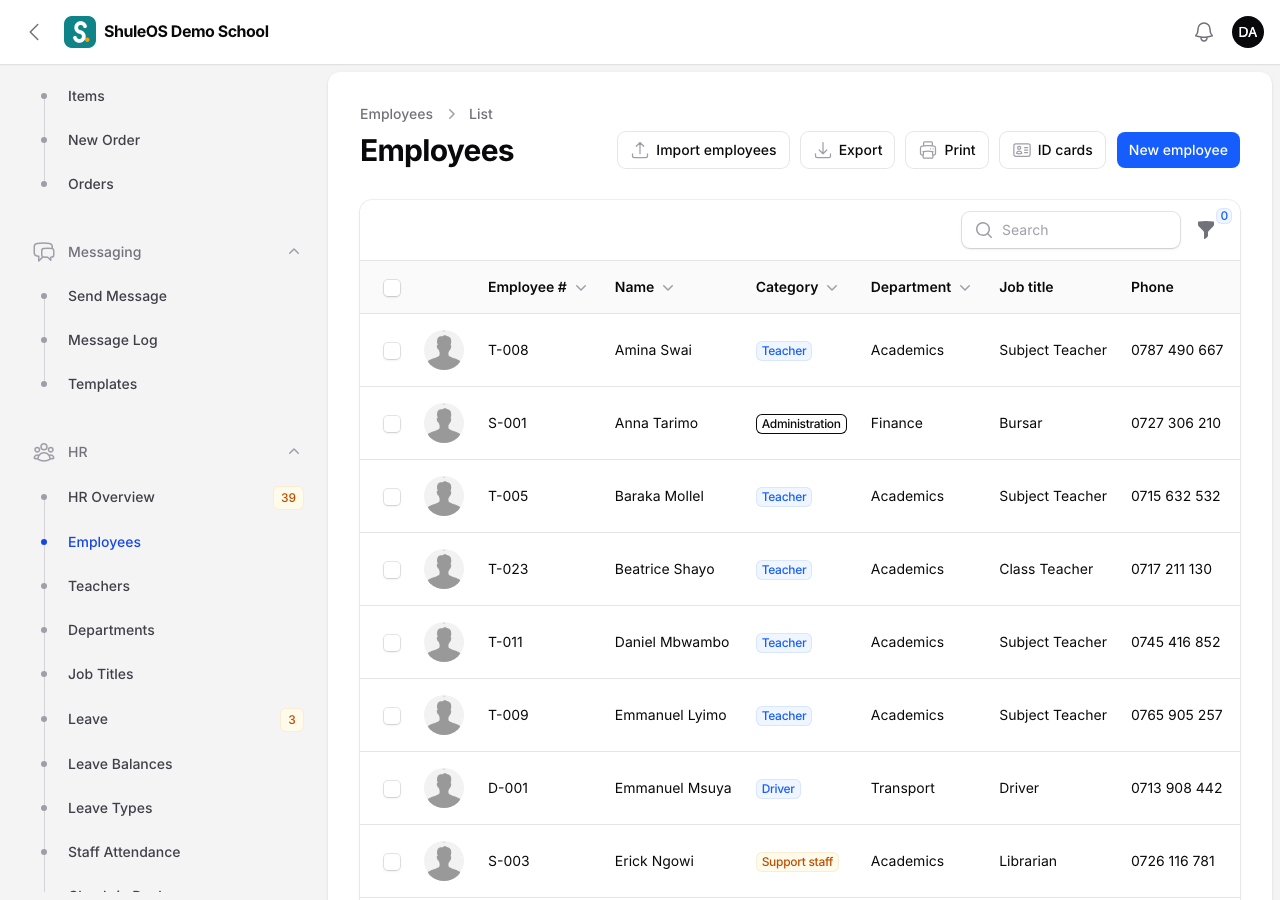This screenshot has width=1280, height=900.
Task: Select Erick Ngowi's row checkbox
Action: (x=392, y=862)
